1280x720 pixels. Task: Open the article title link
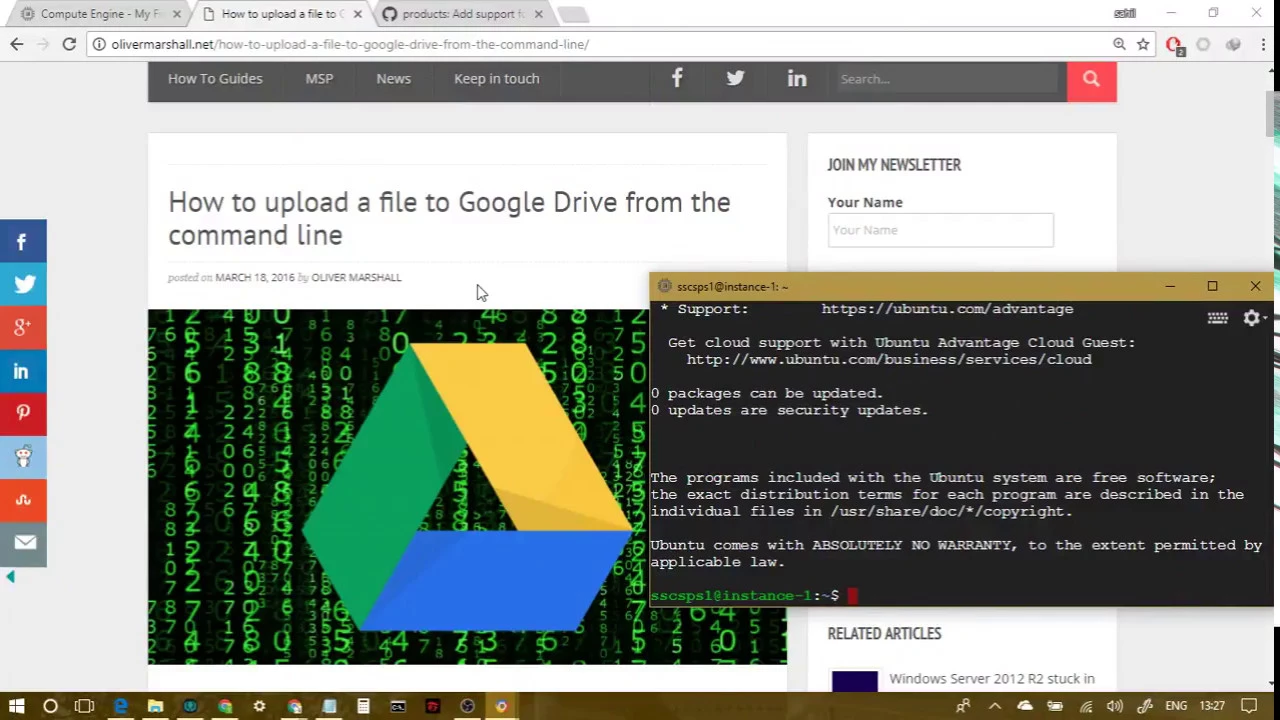449,218
